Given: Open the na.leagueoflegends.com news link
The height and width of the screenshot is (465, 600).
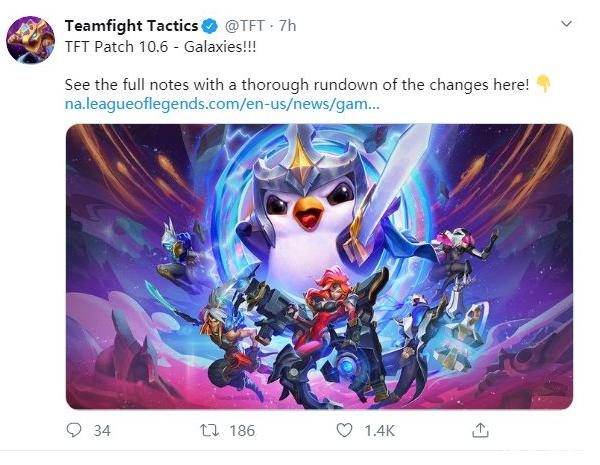Looking at the screenshot, I should pos(222,103).
